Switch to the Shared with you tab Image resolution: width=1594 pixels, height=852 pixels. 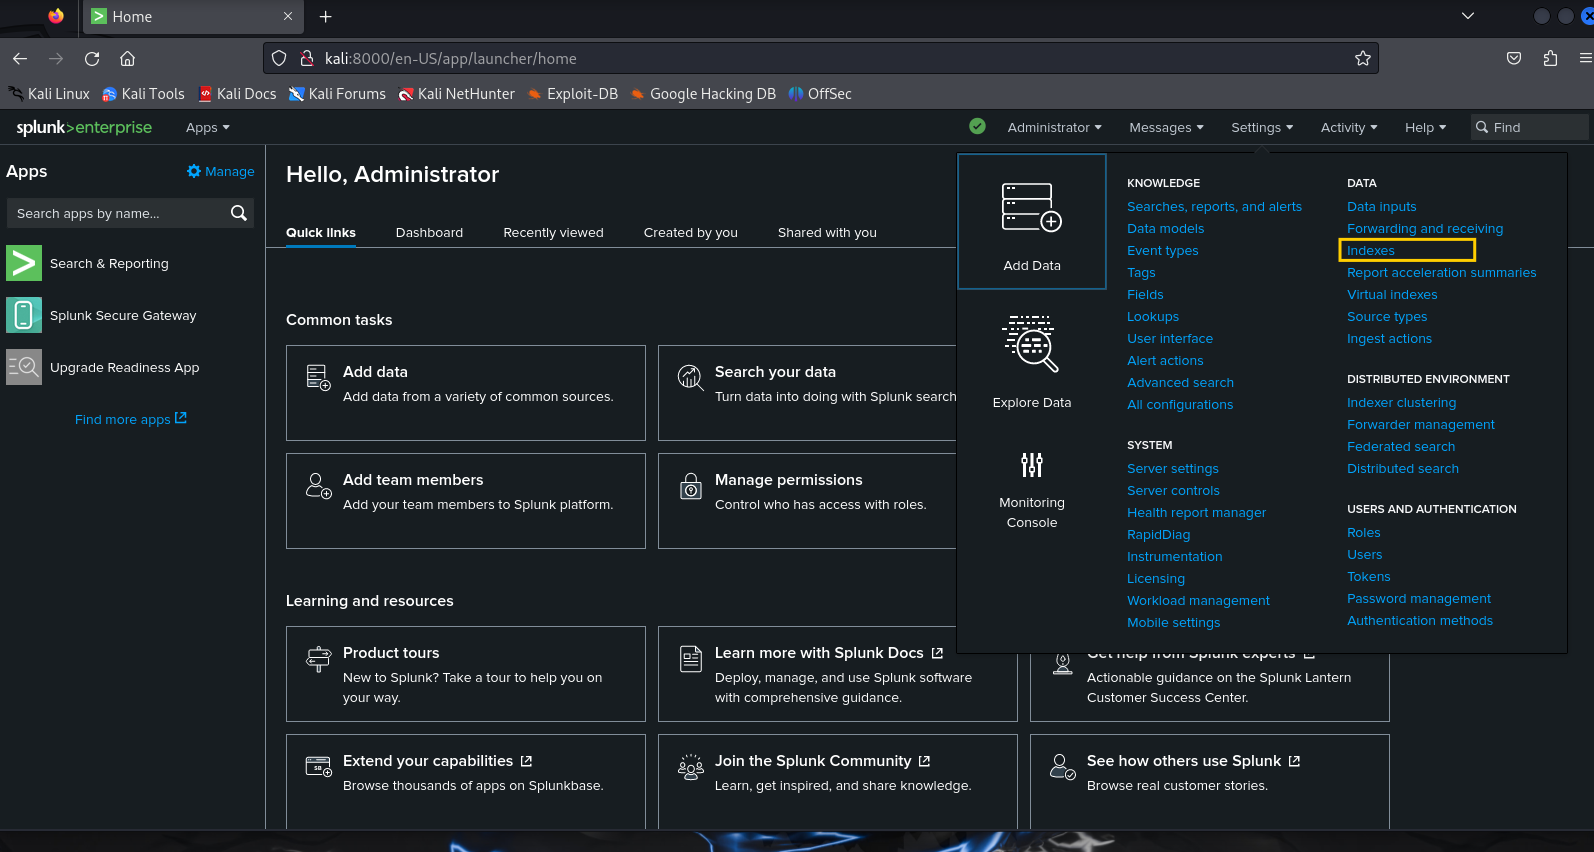coord(827,232)
